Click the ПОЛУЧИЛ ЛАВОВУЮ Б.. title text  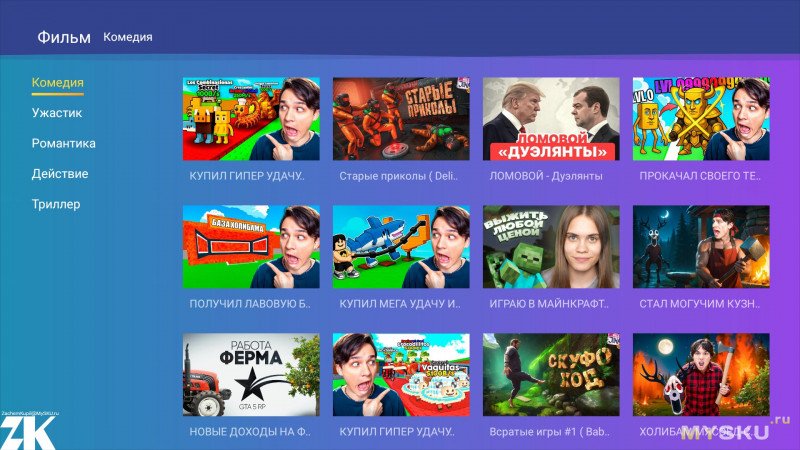click(x=249, y=304)
